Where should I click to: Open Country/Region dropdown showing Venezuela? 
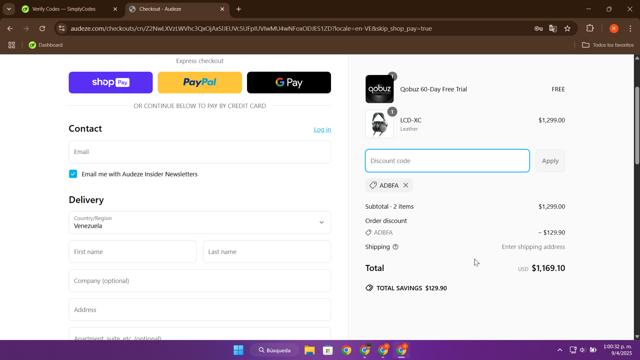(200, 222)
